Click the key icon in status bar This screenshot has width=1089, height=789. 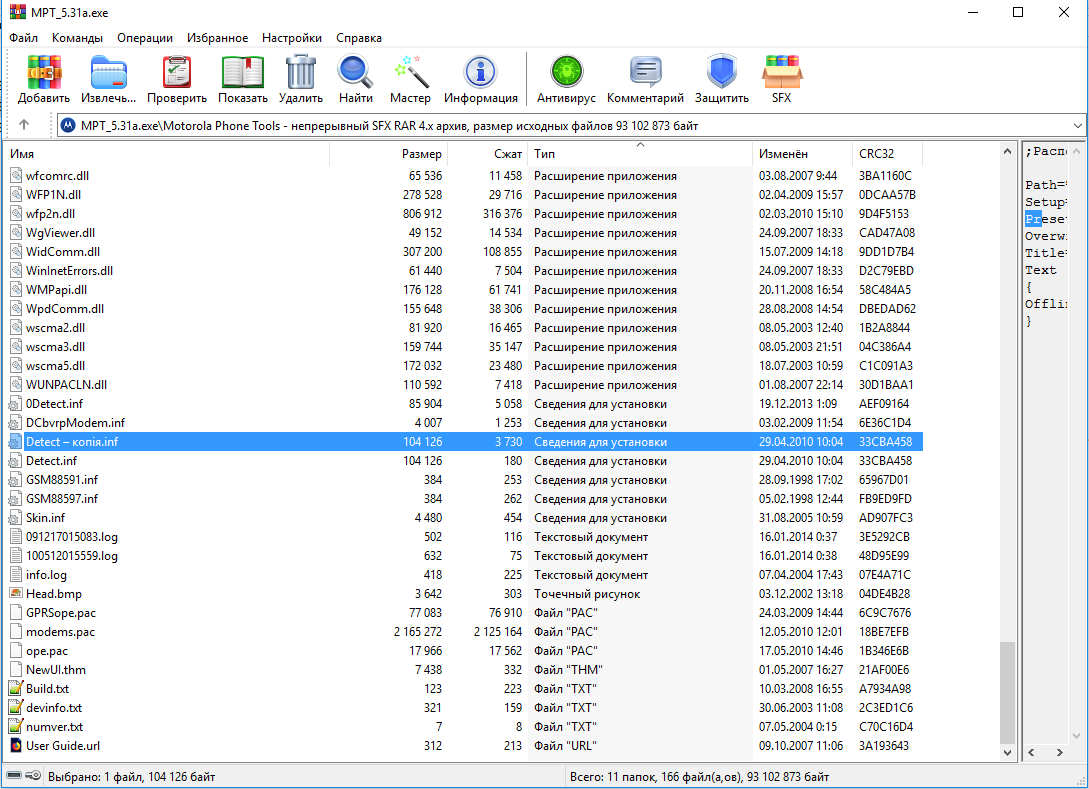point(33,776)
